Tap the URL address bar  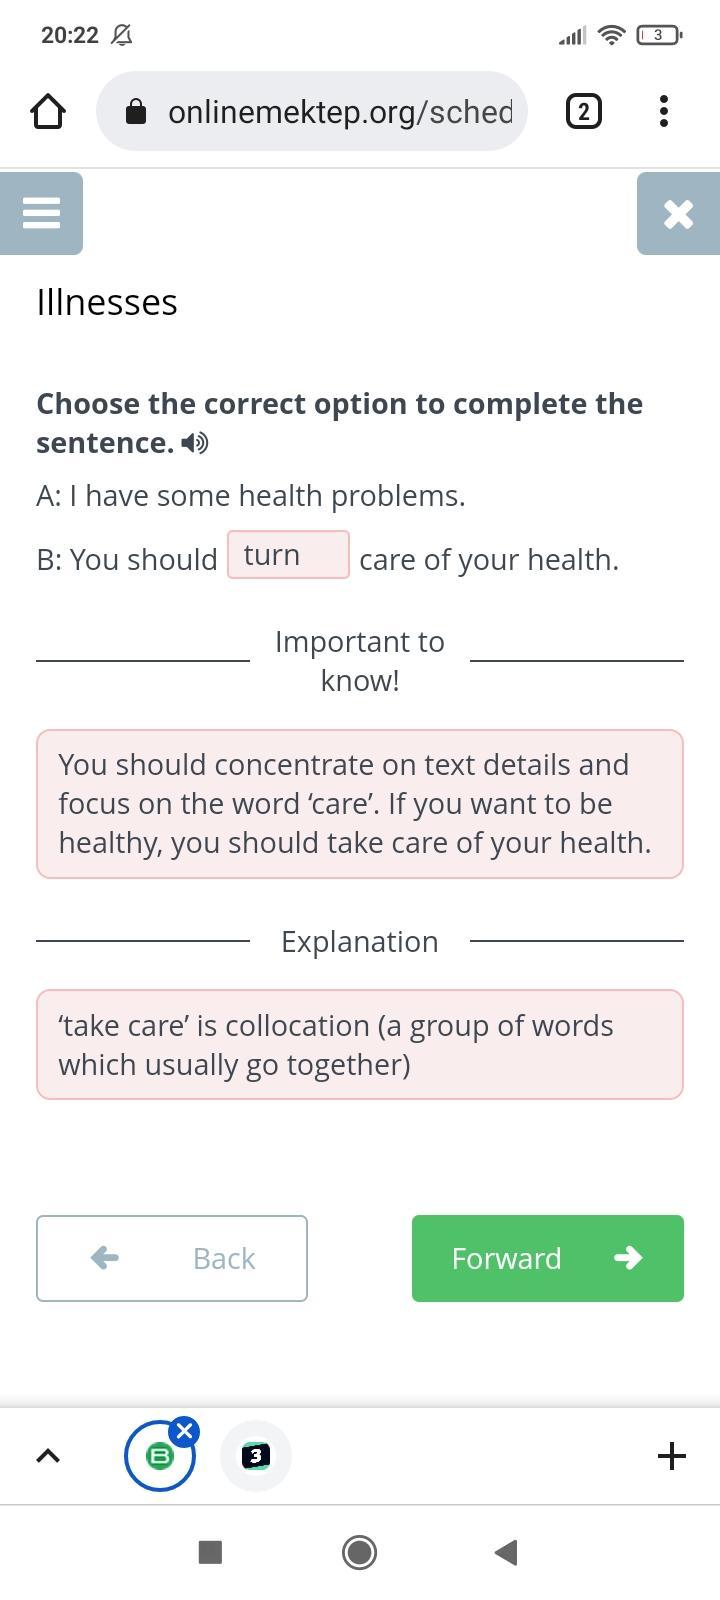(338, 111)
